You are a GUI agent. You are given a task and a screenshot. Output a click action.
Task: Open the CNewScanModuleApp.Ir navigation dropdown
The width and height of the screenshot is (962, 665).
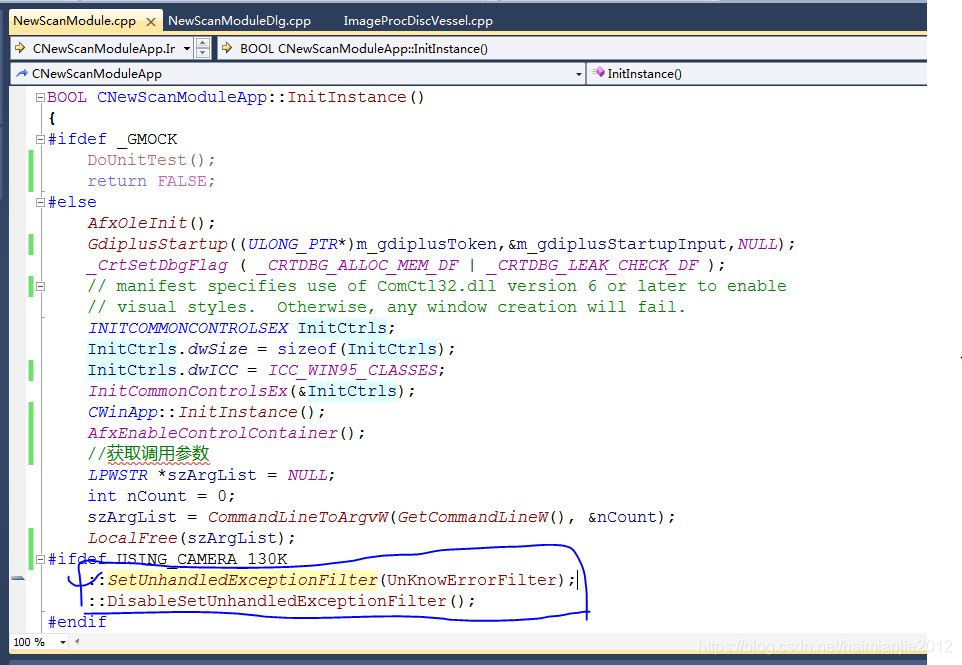tap(187, 48)
